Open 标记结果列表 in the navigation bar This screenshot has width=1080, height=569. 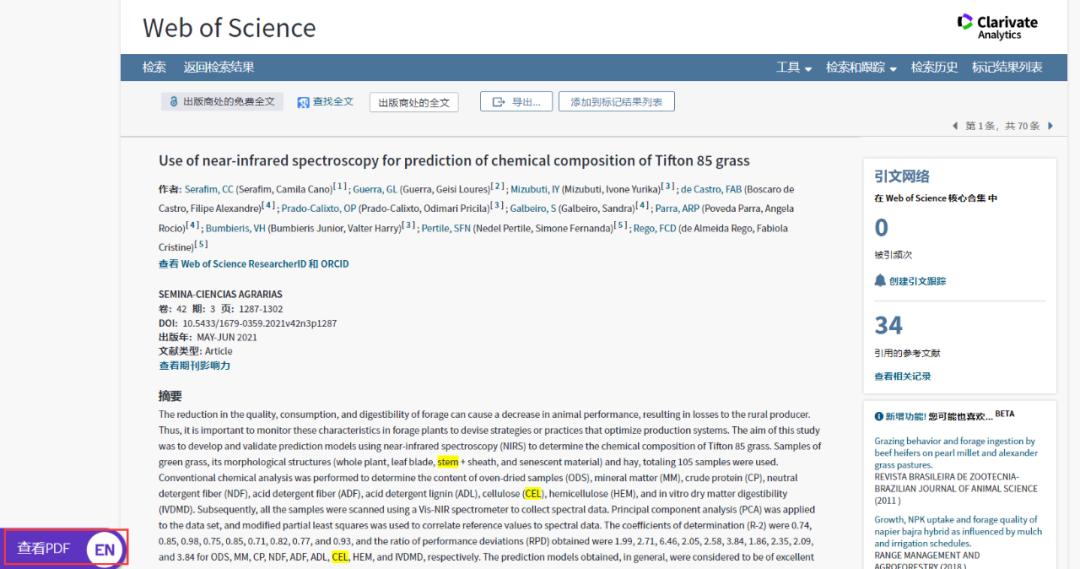(x=1007, y=68)
